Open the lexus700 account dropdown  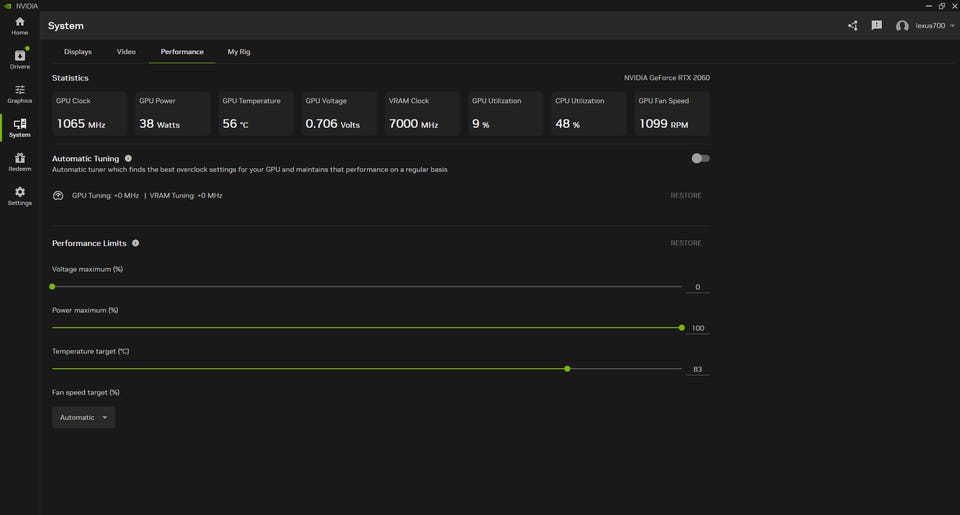point(925,25)
